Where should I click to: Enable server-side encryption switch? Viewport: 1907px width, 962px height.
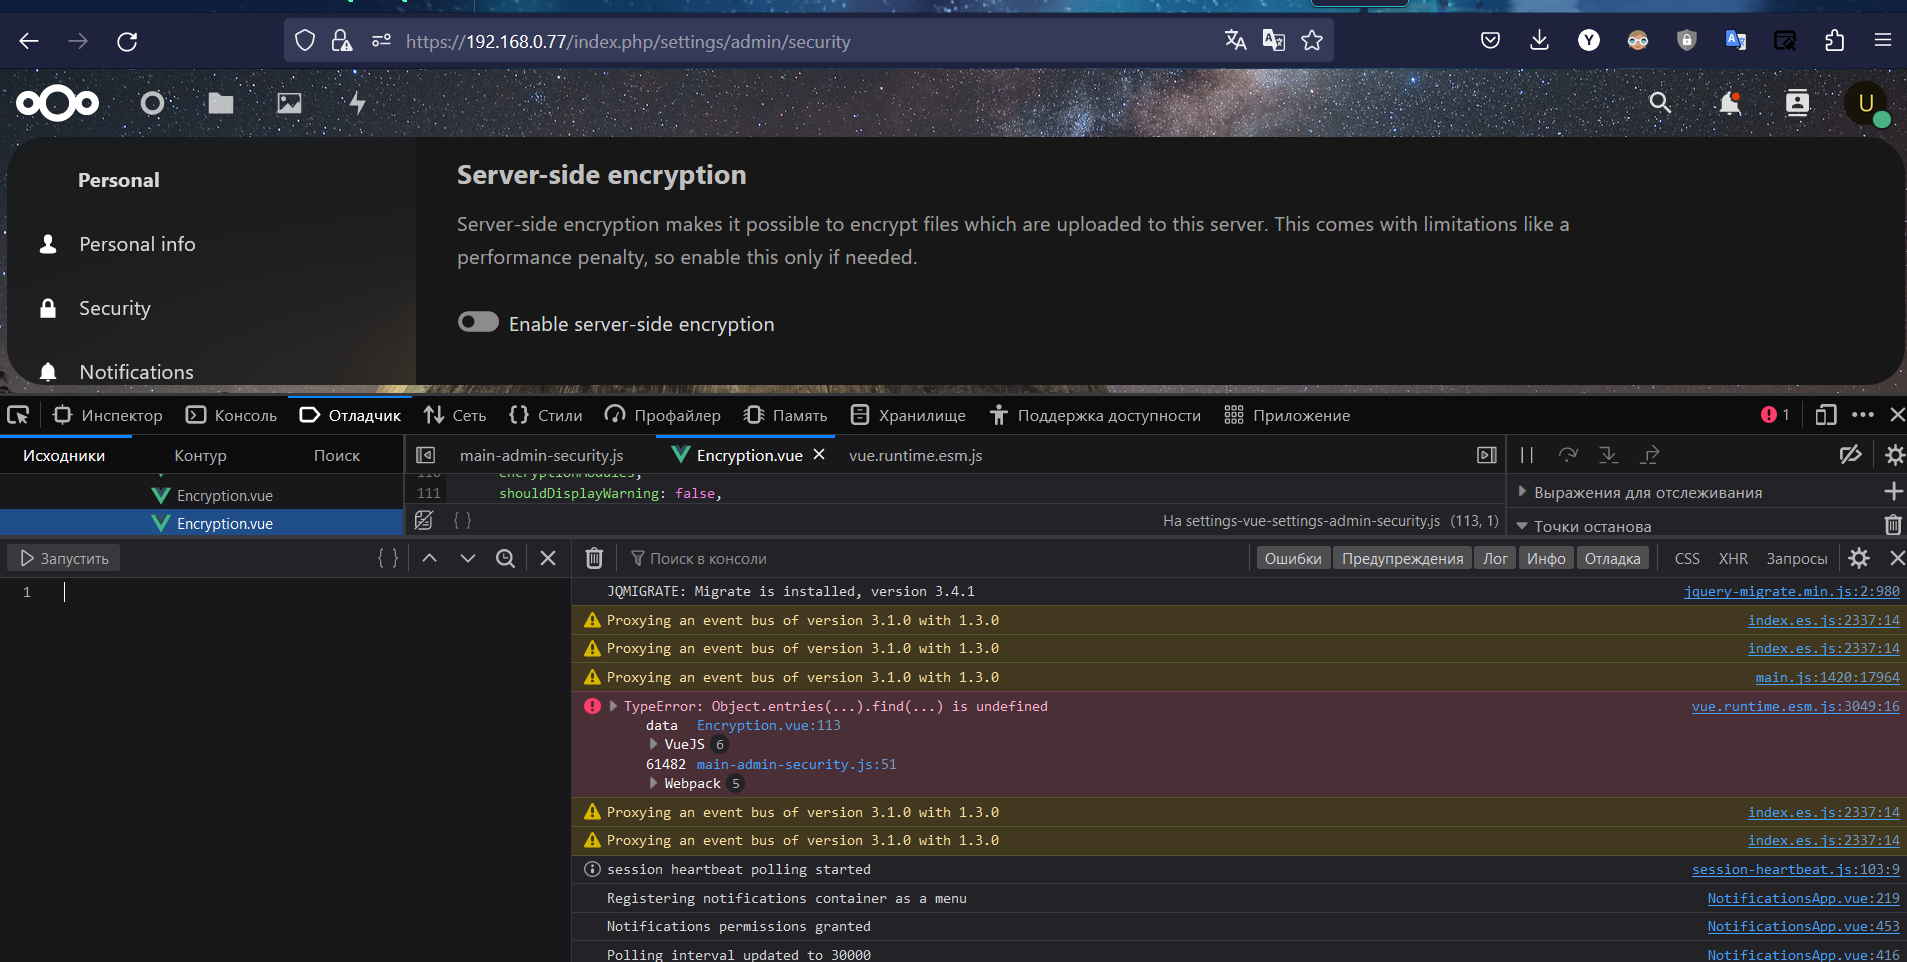click(x=478, y=322)
